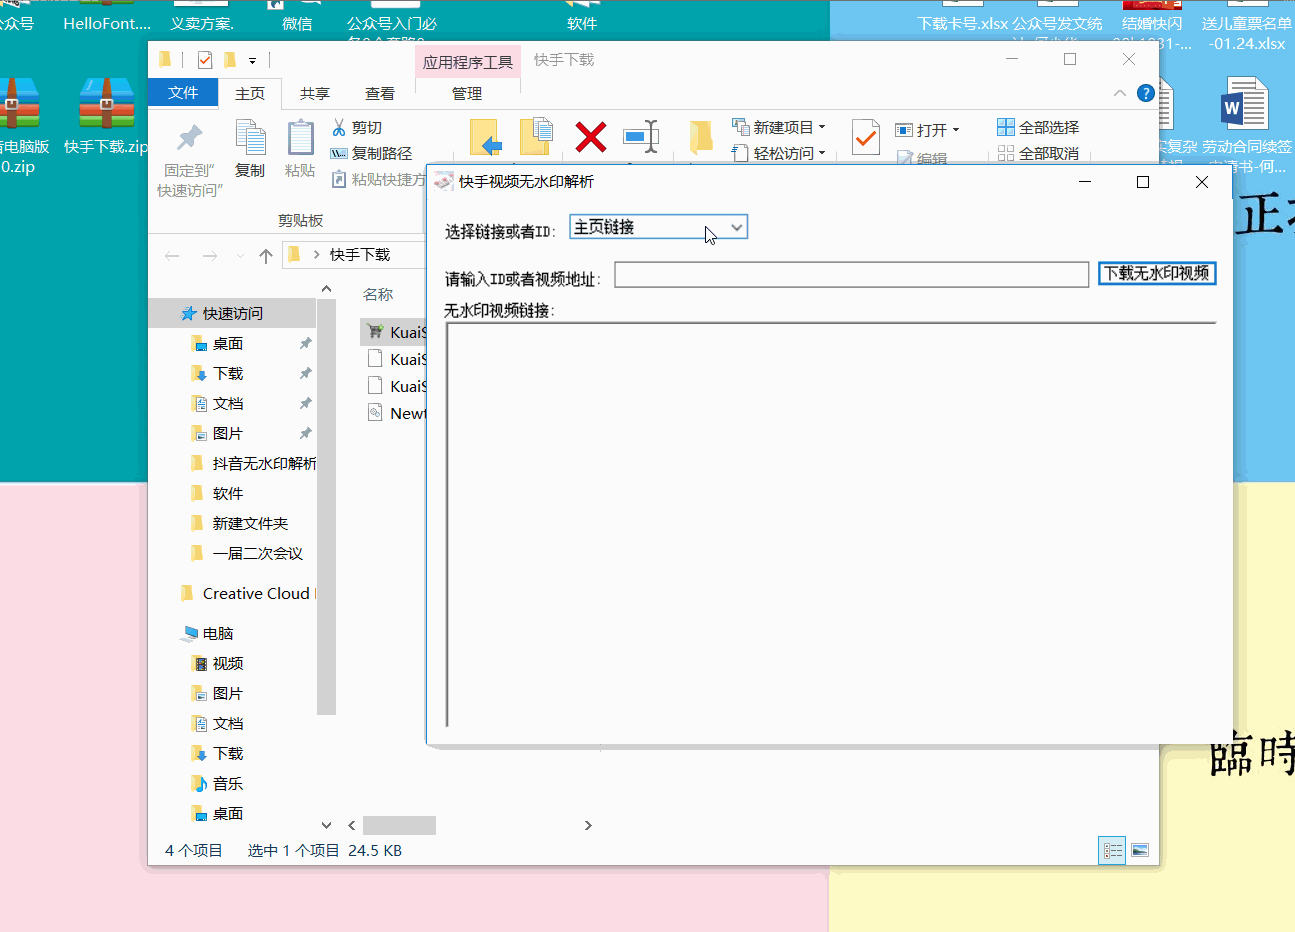Viewport: 1295px width, 932px height.
Task: Delete the selection with the red X icon
Action: [x=591, y=137]
